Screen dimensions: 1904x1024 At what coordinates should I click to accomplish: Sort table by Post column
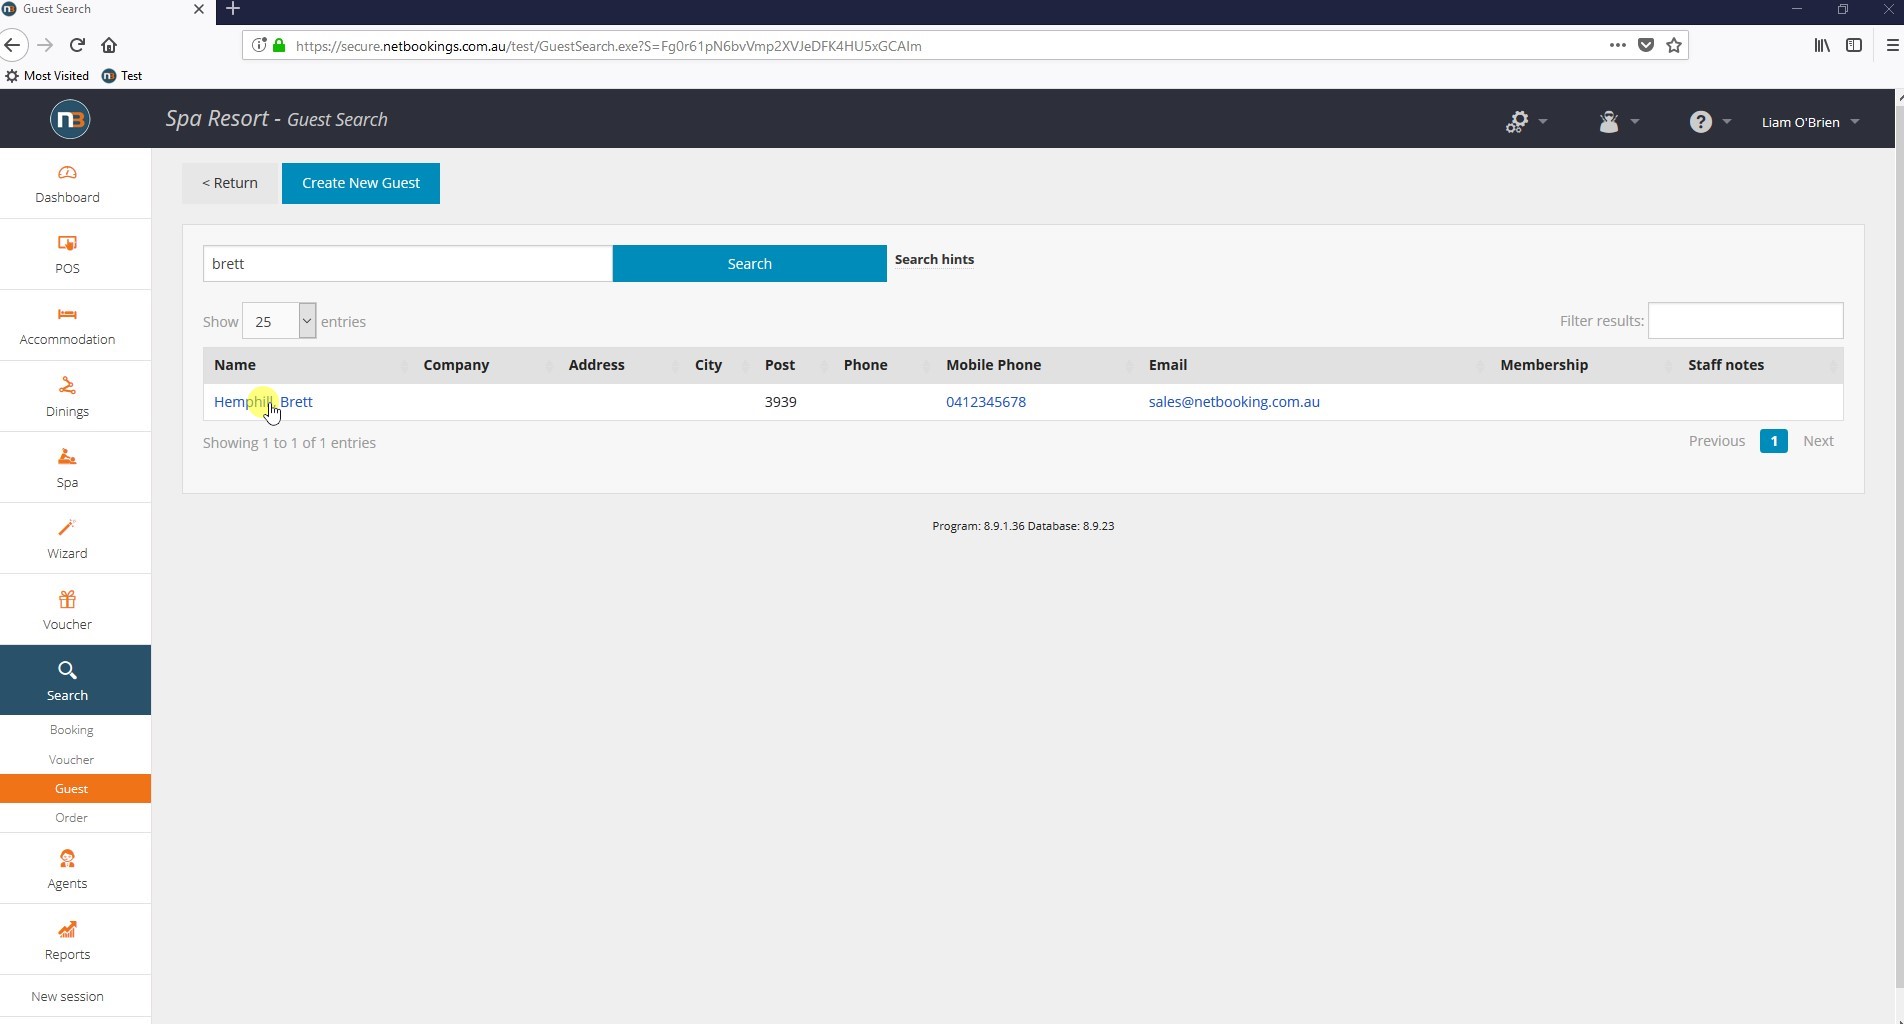794,365
